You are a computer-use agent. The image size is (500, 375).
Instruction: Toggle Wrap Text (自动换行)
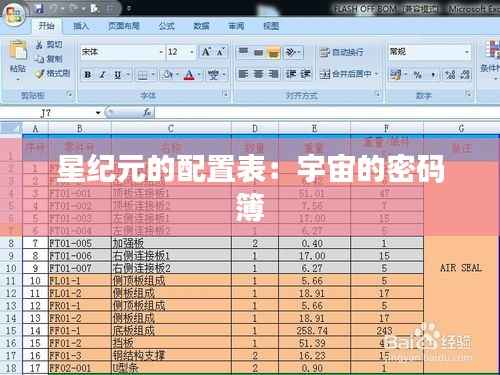click(342, 52)
